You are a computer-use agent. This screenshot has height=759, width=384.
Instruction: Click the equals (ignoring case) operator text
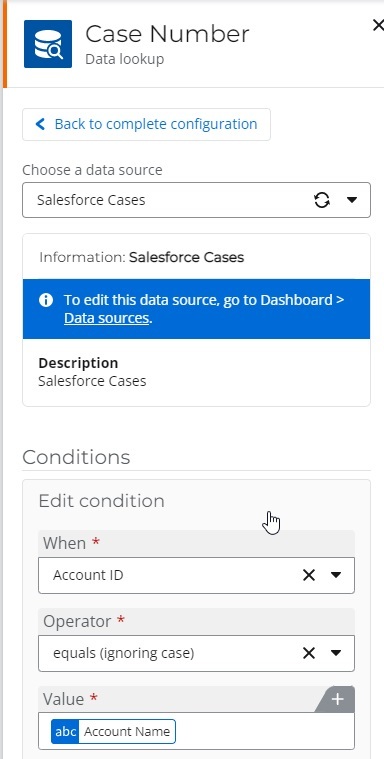[x=123, y=653]
